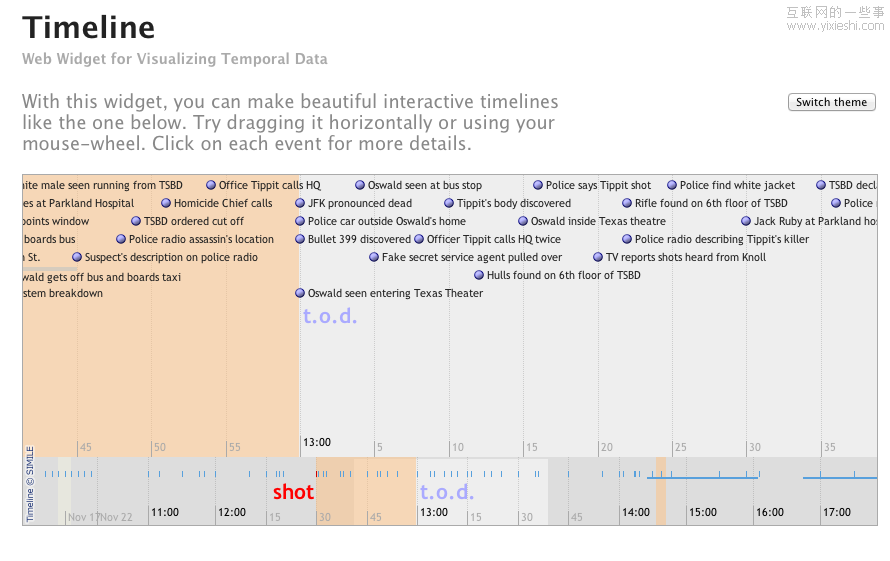This screenshot has height=561, width=890.
Task: Click the red 'shot' marker in overview band
Action: pyautogui.click(x=293, y=492)
